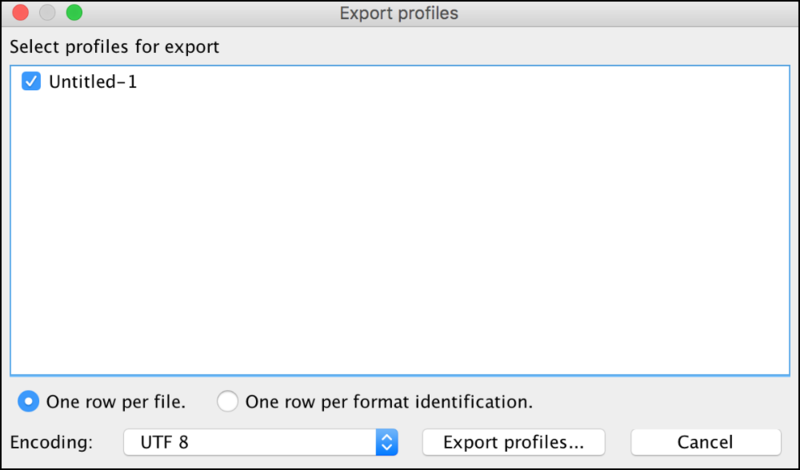Maximize the dialog with the green button
800x470 pixels.
tap(73, 14)
